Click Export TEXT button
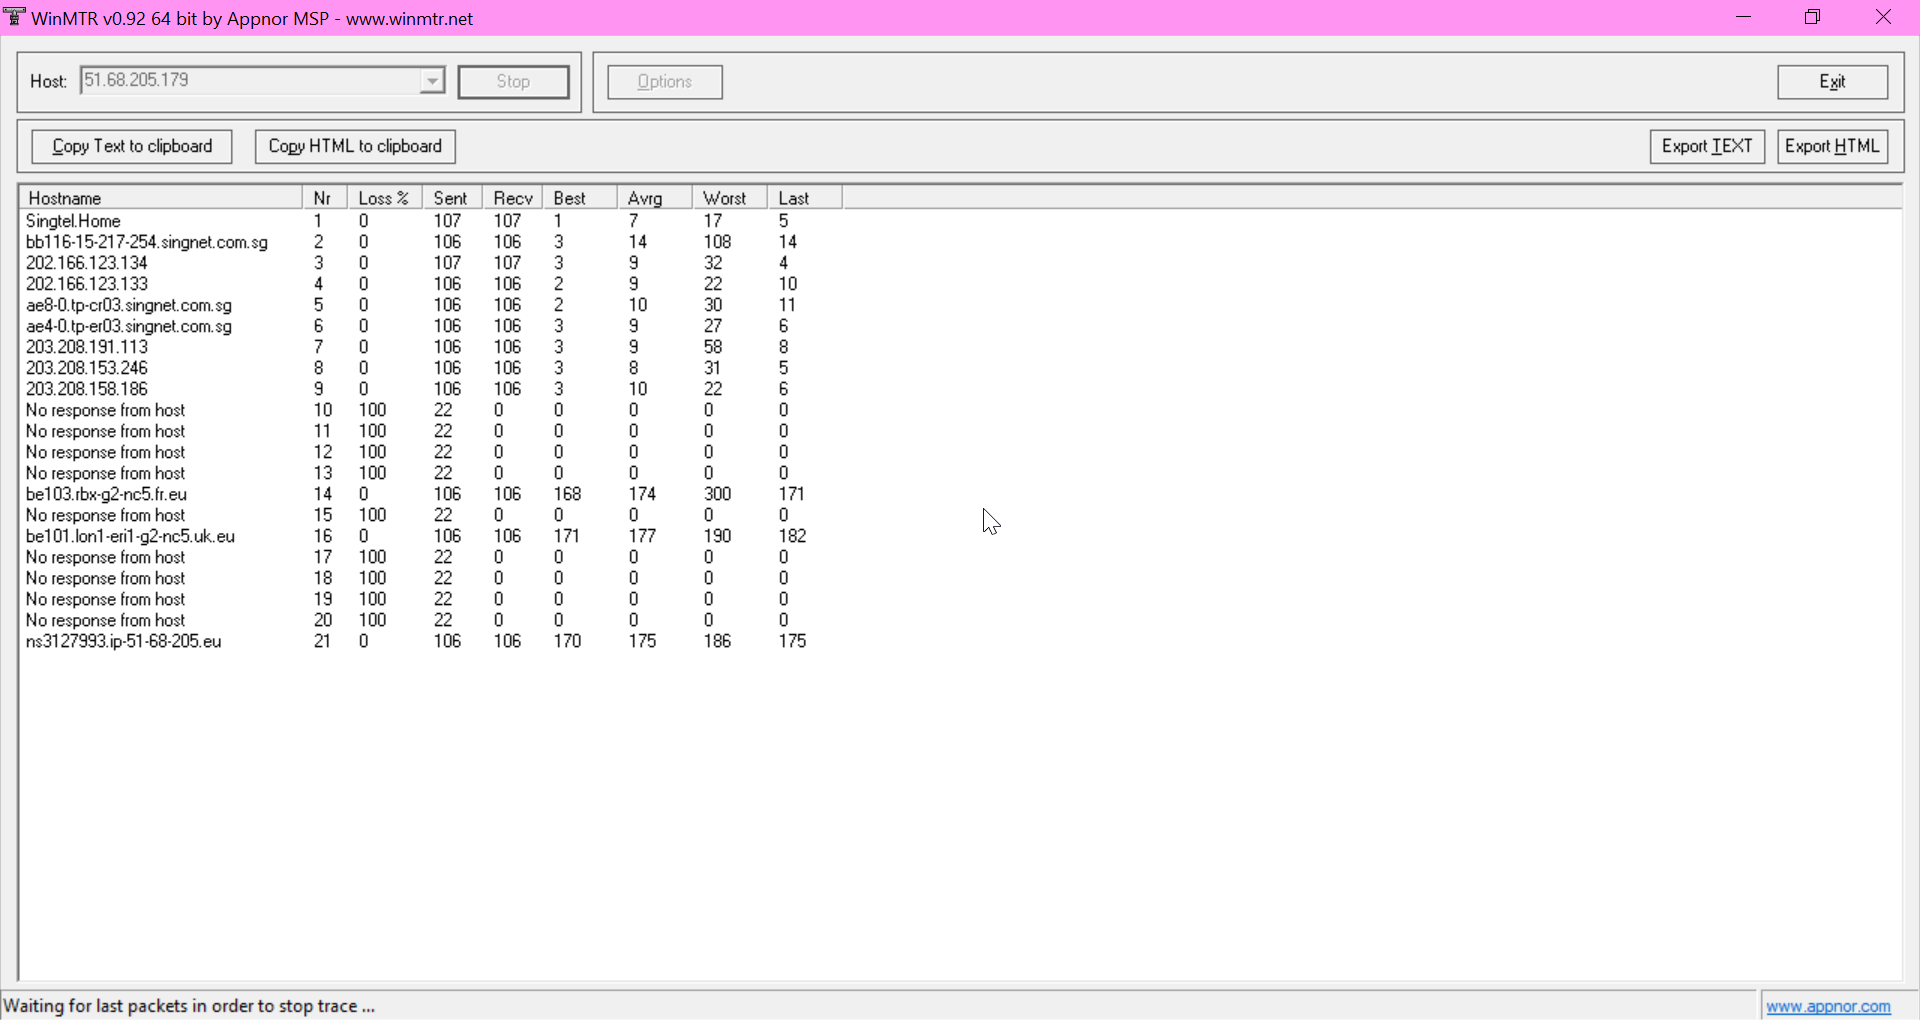This screenshot has width=1920, height=1020. click(x=1707, y=146)
